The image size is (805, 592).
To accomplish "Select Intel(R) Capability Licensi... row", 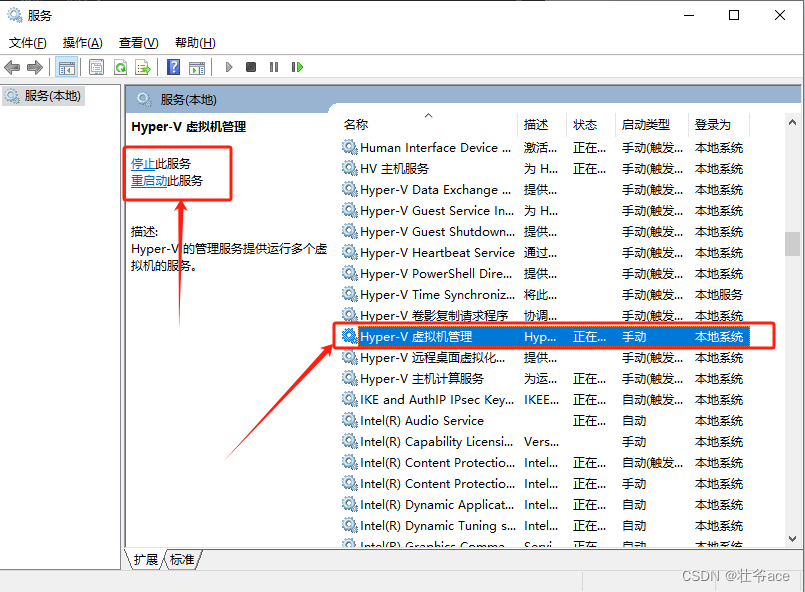I will (x=545, y=442).
